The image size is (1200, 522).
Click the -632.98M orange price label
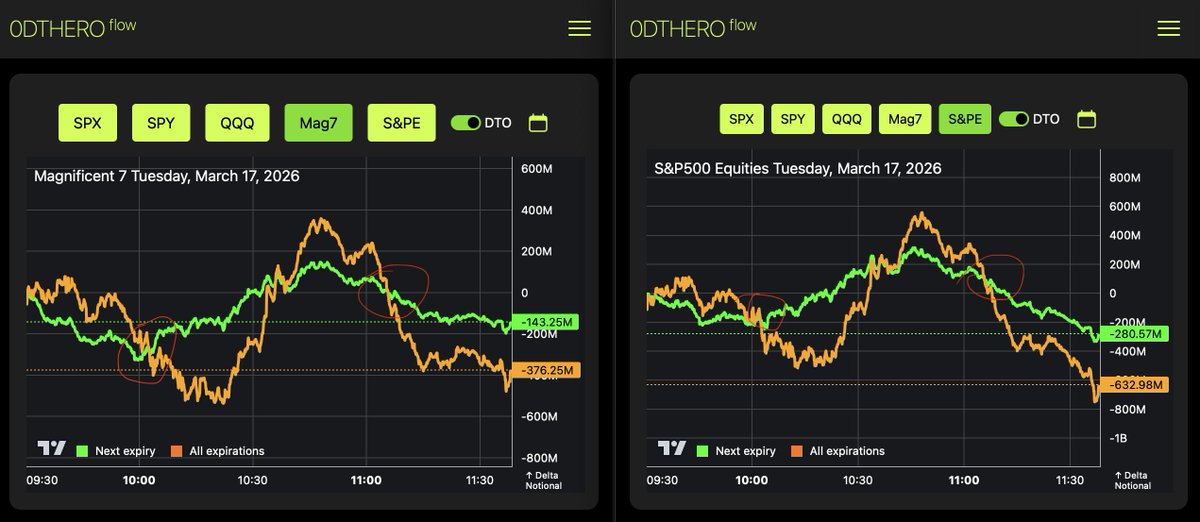[x=1136, y=385]
